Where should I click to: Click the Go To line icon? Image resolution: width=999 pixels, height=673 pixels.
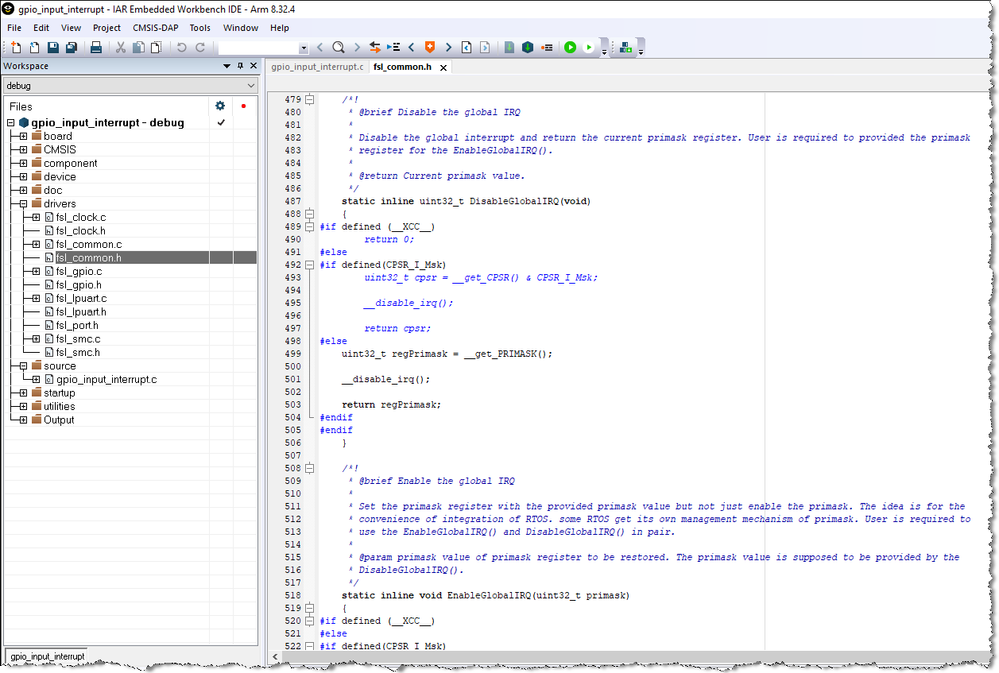tap(393, 47)
